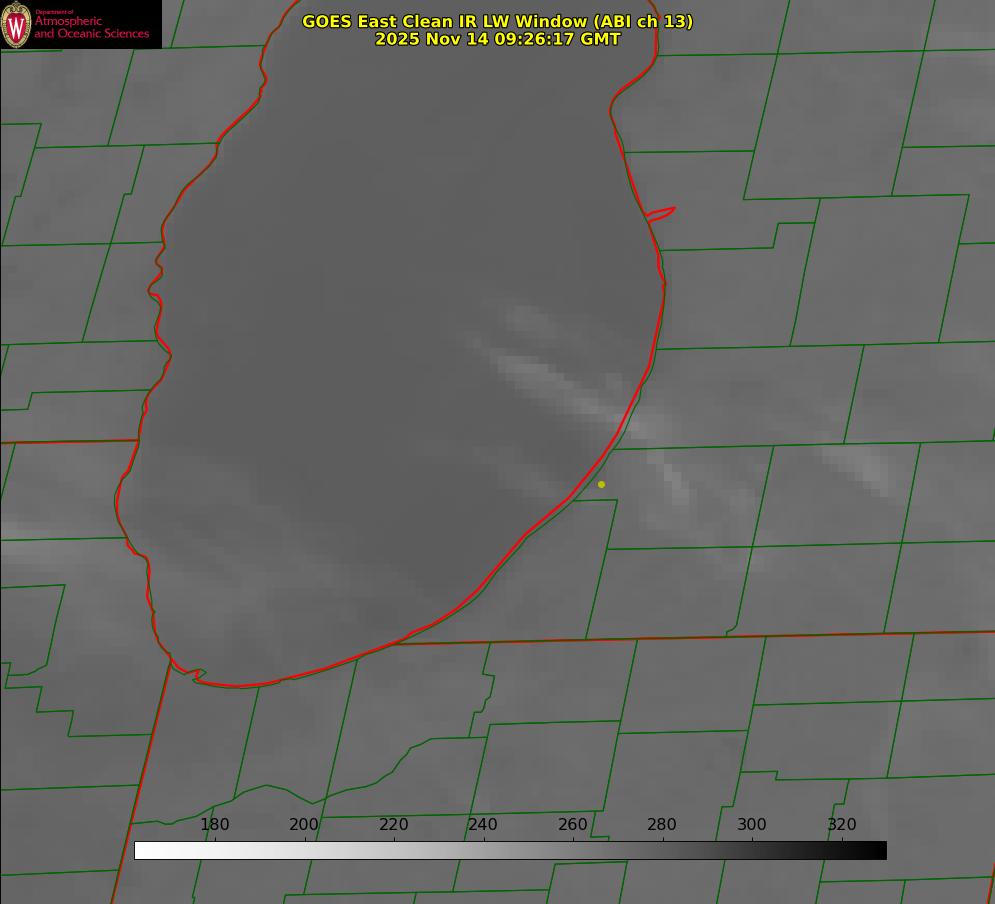Select the 280 label on the colorbar
The image size is (995, 904).
[662, 825]
